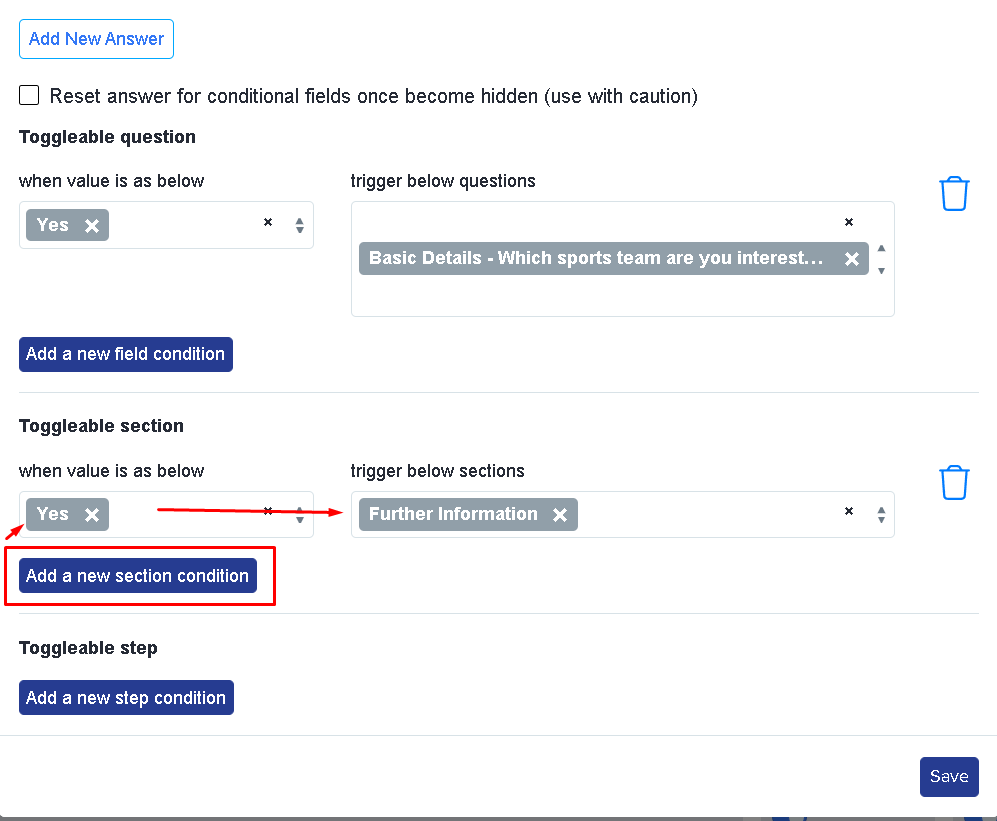Clear all values in question value selector
Image resolution: width=997 pixels, height=821 pixels.
coord(268,222)
